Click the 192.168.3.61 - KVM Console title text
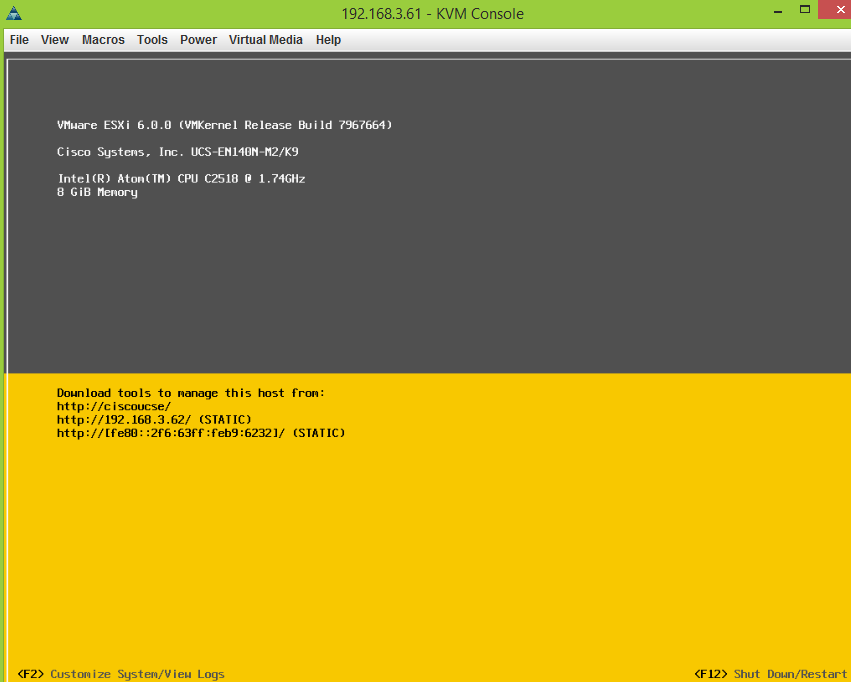The height and width of the screenshot is (682, 851). click(433, 14)
